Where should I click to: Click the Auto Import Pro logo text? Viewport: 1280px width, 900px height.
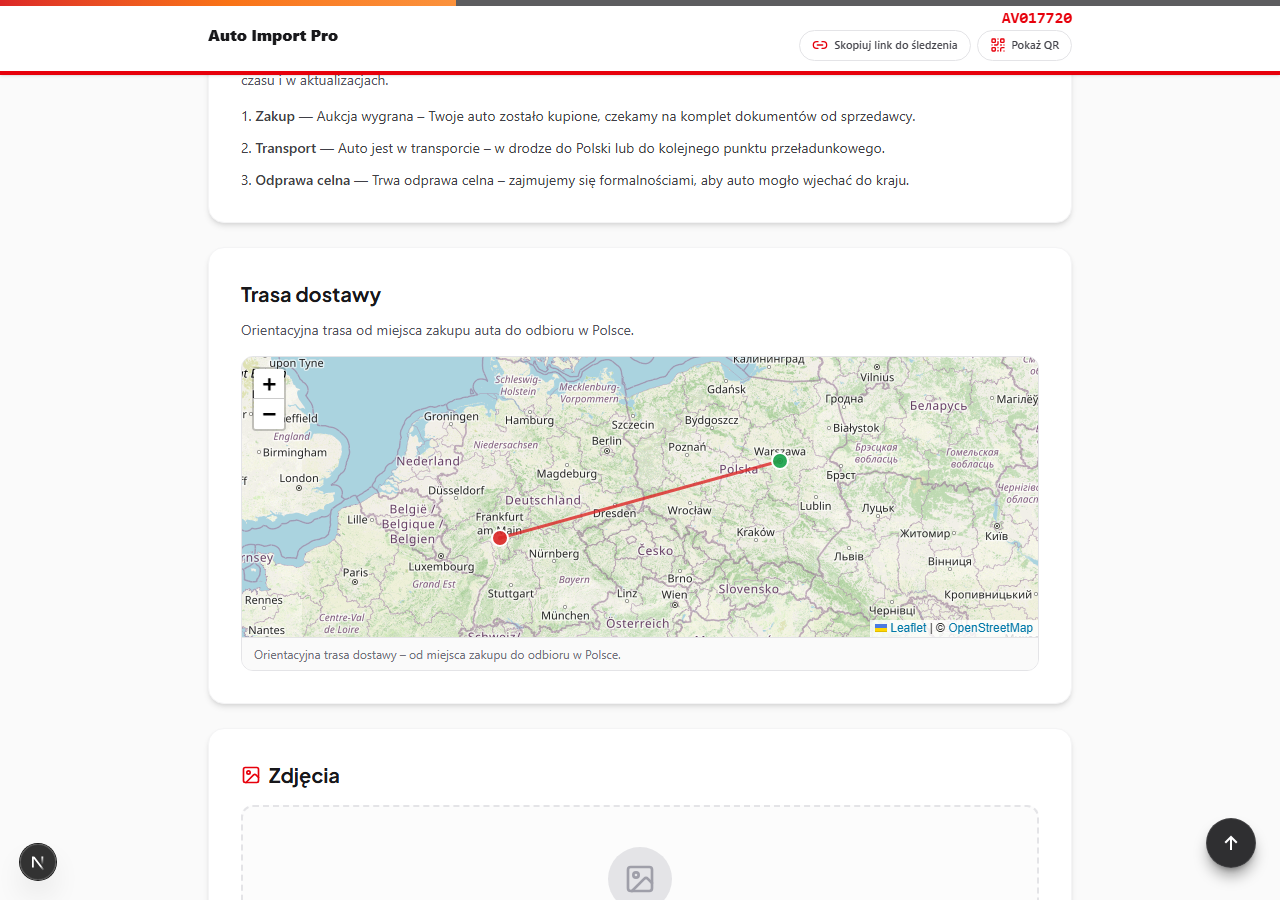pyautogui.click(x=273, y=36)
